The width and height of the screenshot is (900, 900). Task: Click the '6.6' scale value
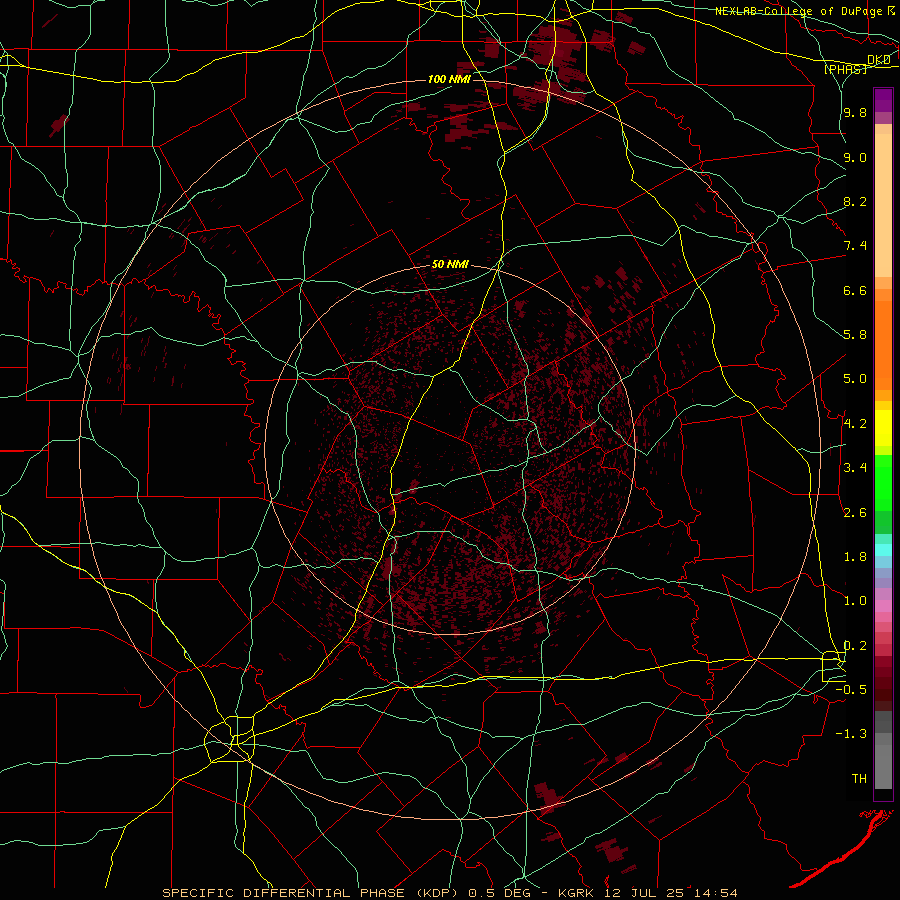point(855,290)
